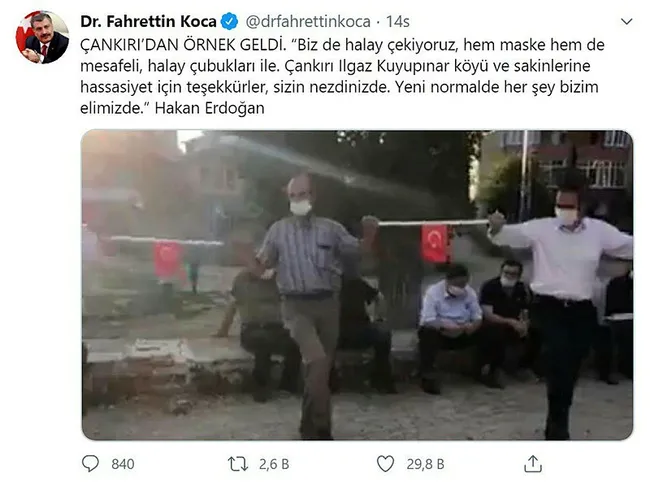Like the tweet with the heart icon
The height and width of the screenshot is (482, 650).
(385, 464)
